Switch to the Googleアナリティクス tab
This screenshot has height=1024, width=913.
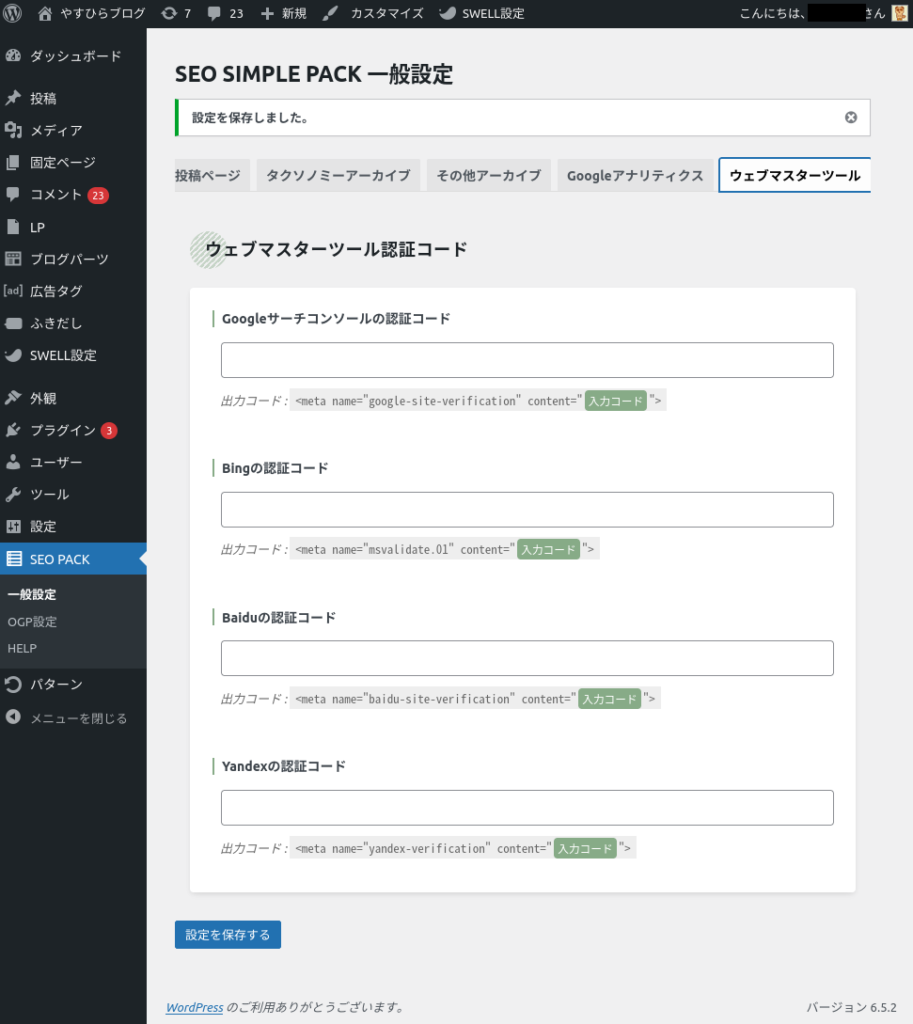(x=635, y=175)
